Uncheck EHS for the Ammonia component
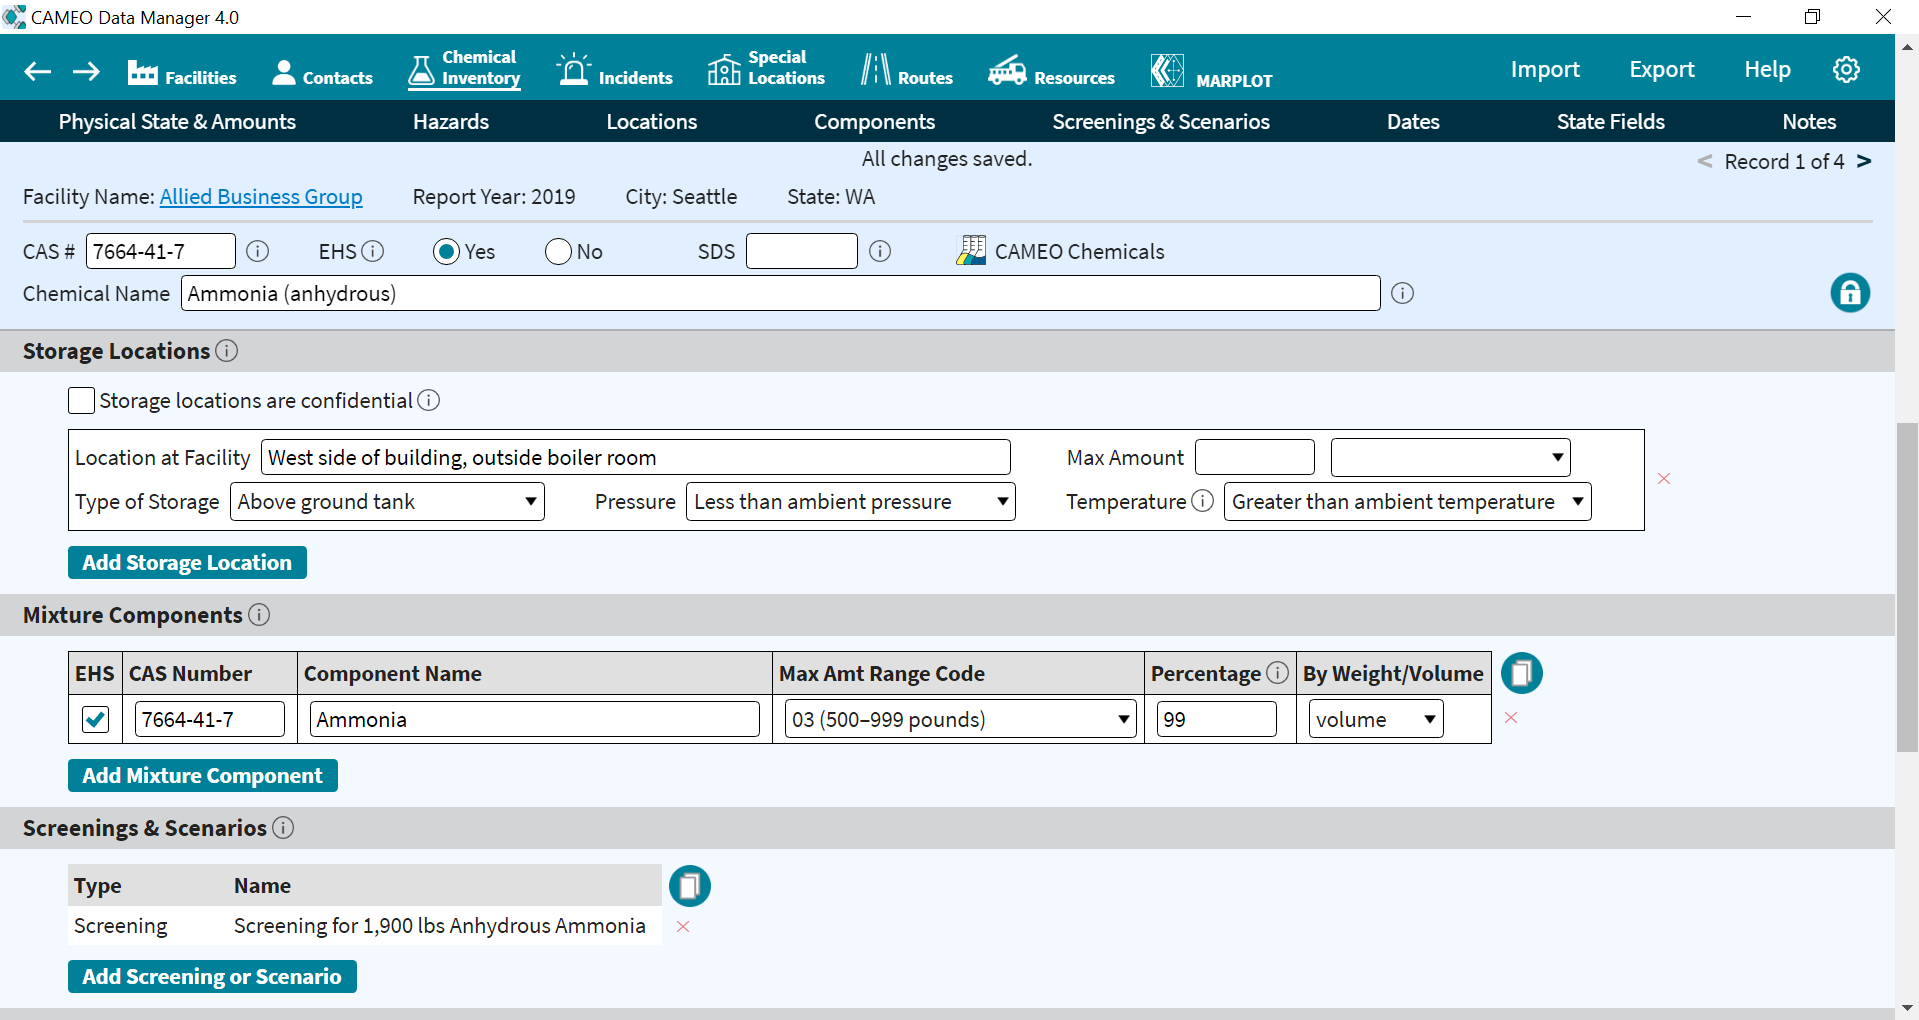The image size is (1919, 1020). tap(96, 720)
